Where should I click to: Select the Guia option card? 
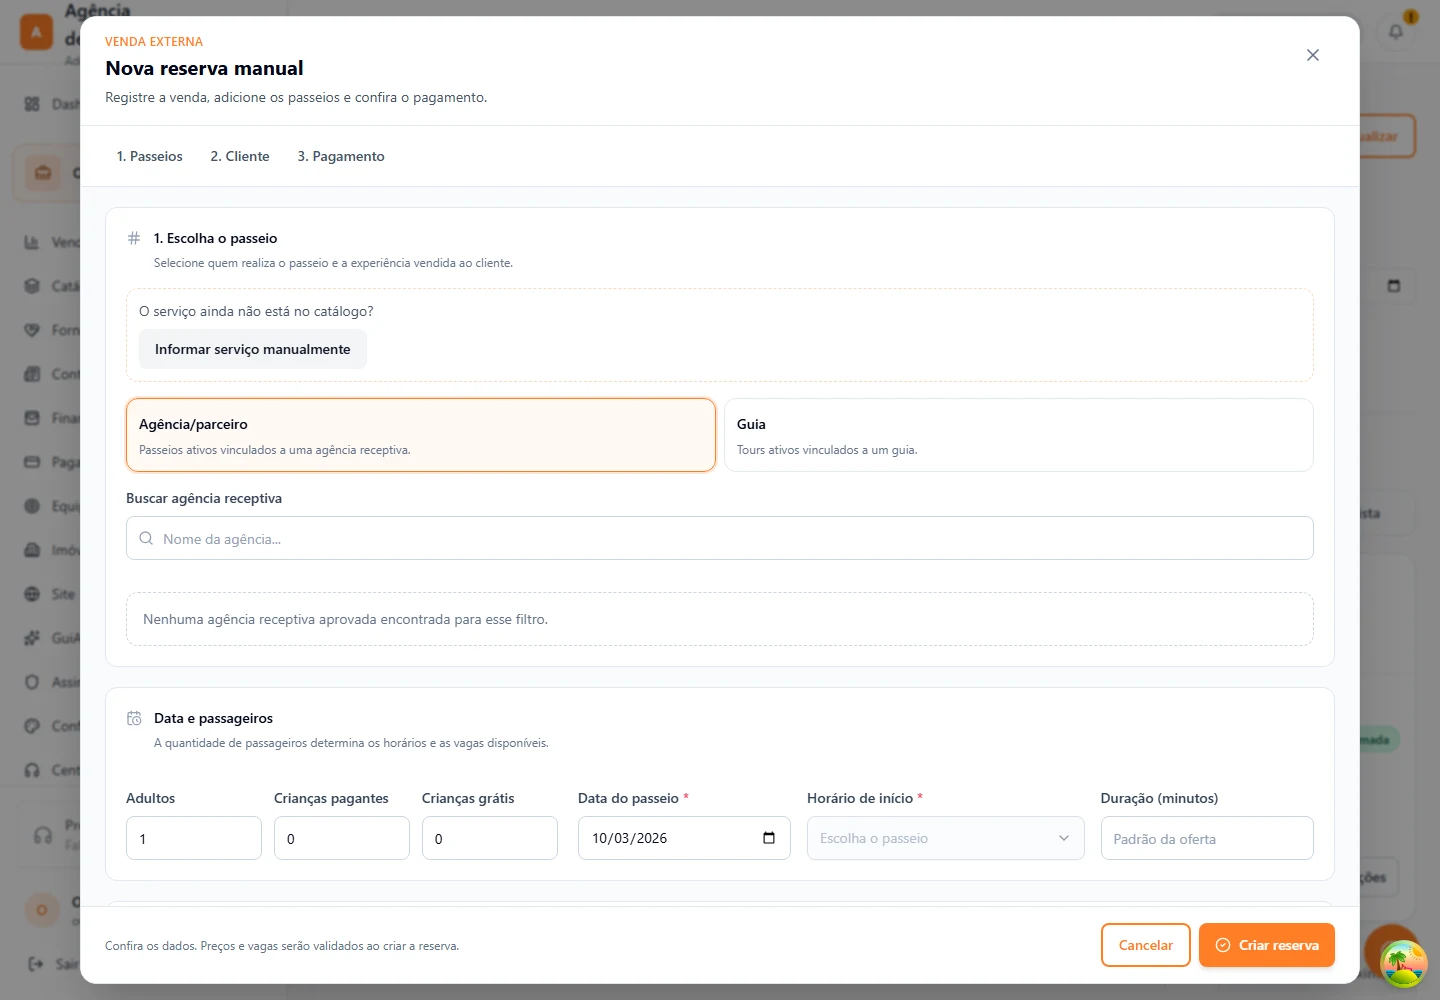(1018, 435)
